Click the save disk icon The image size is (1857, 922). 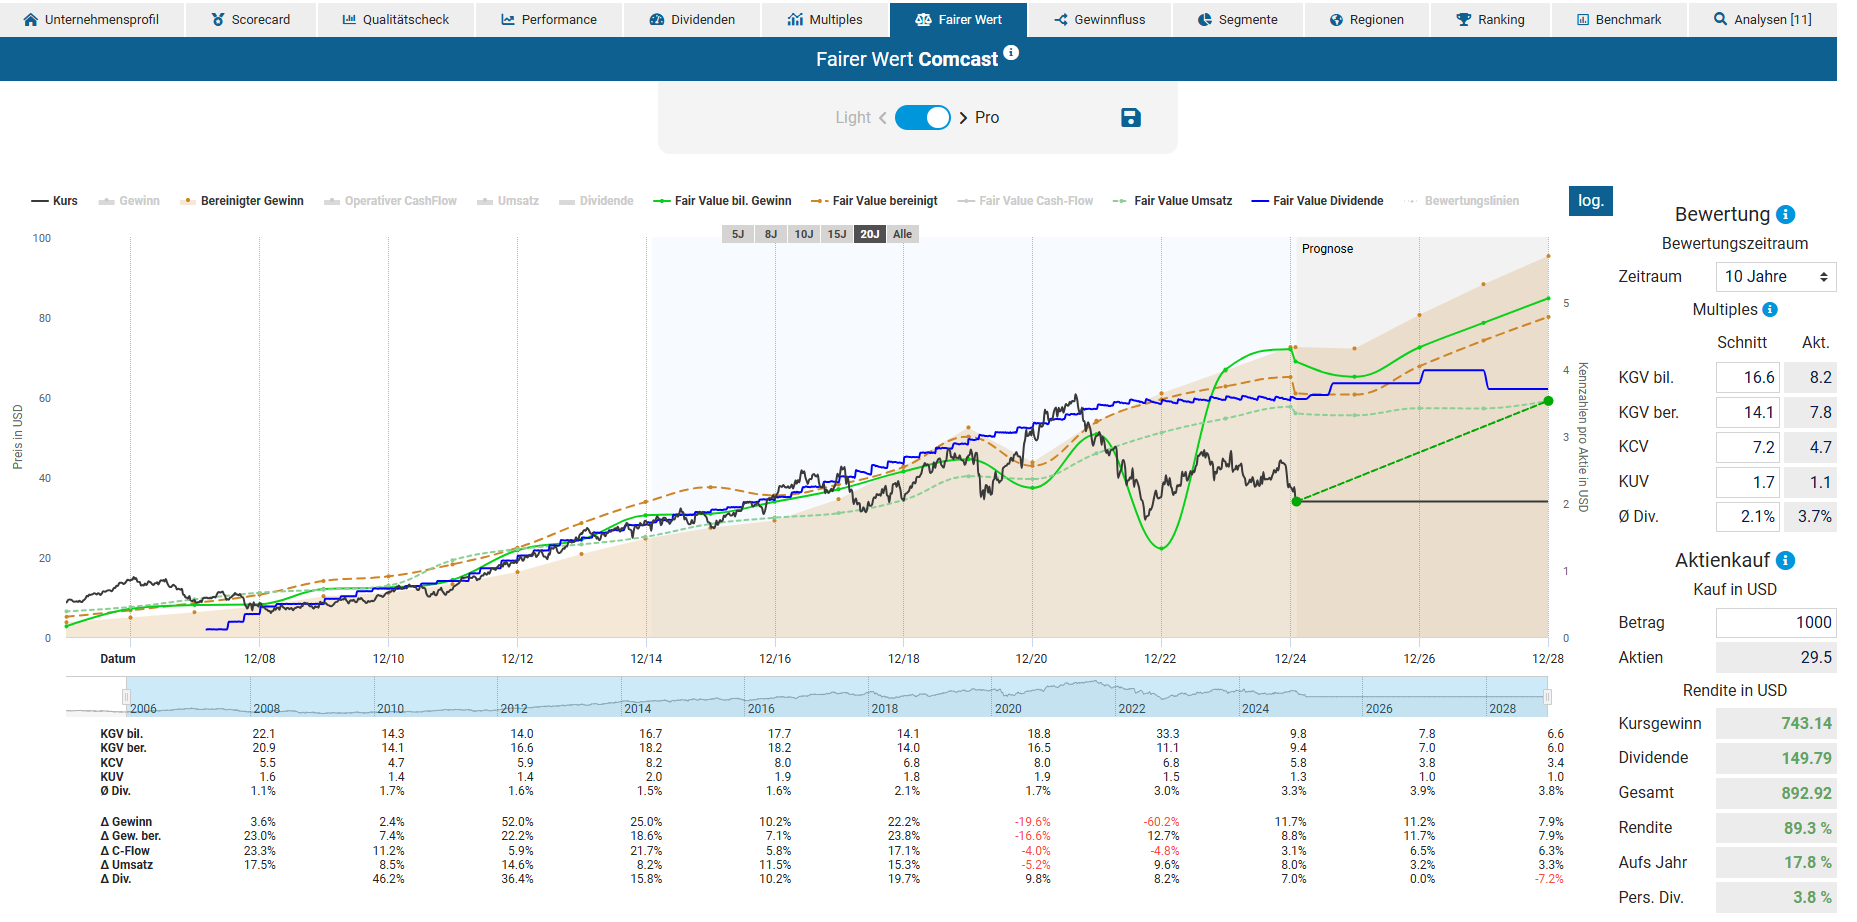pos(1130,118)
